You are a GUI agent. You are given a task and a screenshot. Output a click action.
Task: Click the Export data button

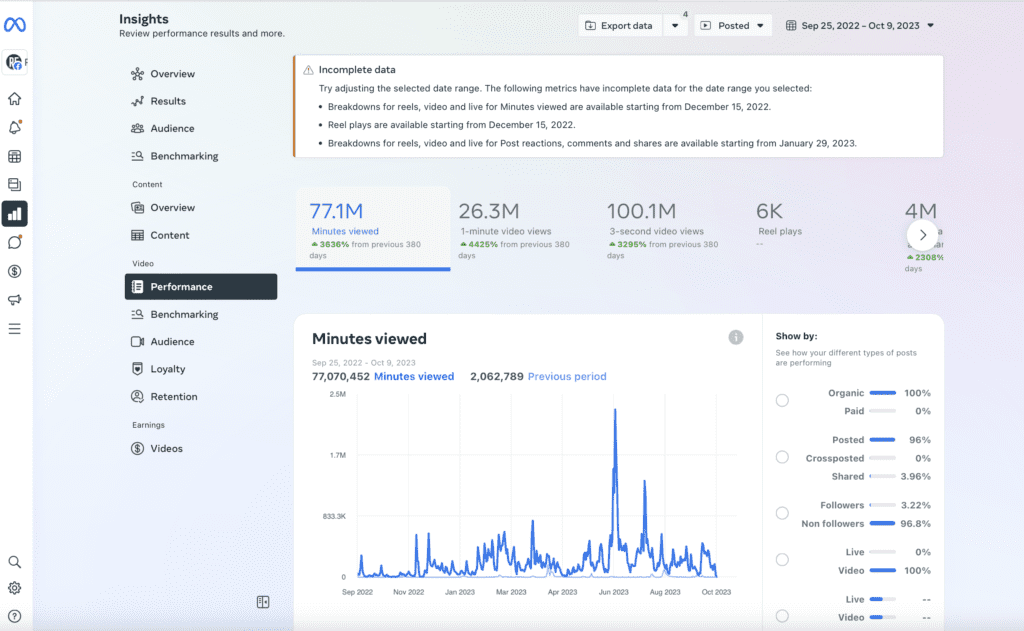coord(619,26)
